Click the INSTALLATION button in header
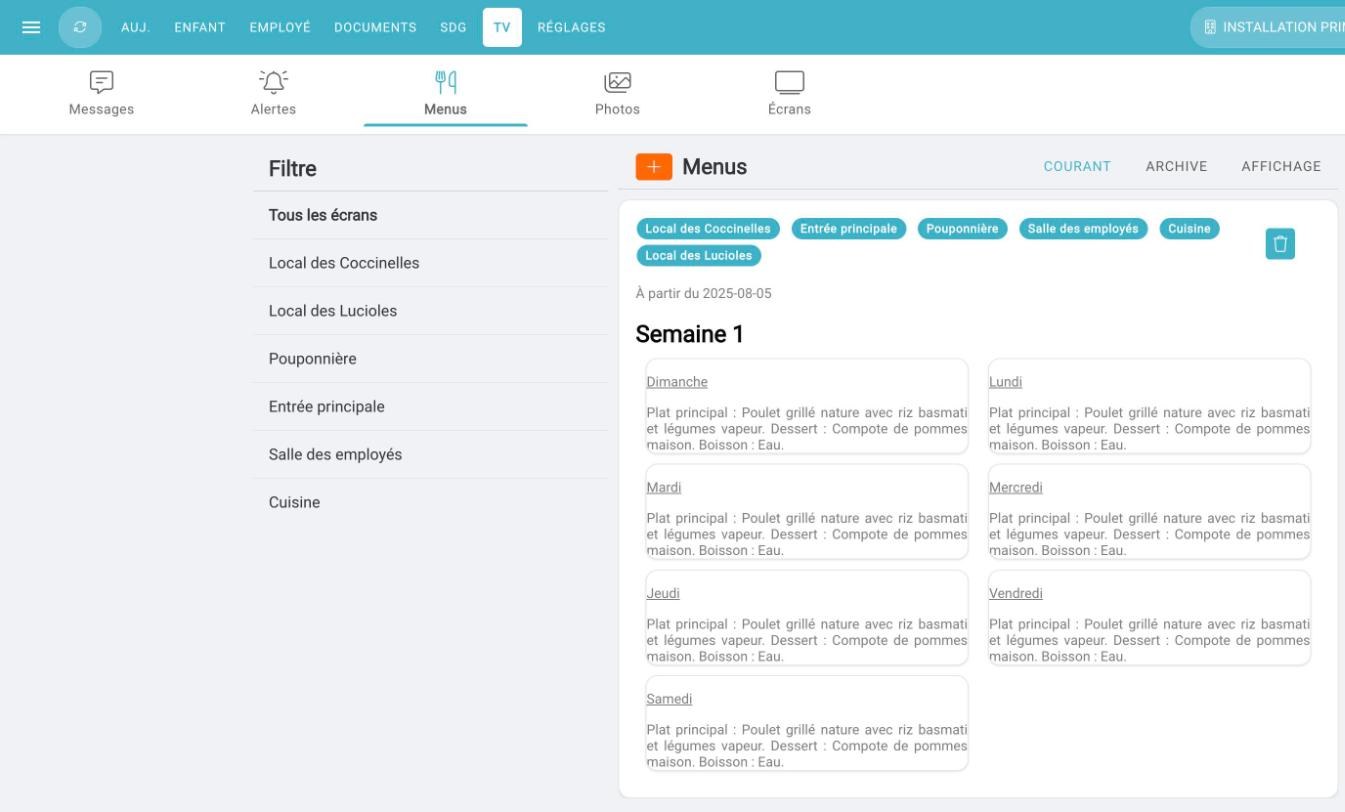This screenshot has width=1345, height=812. point(1268,27)
